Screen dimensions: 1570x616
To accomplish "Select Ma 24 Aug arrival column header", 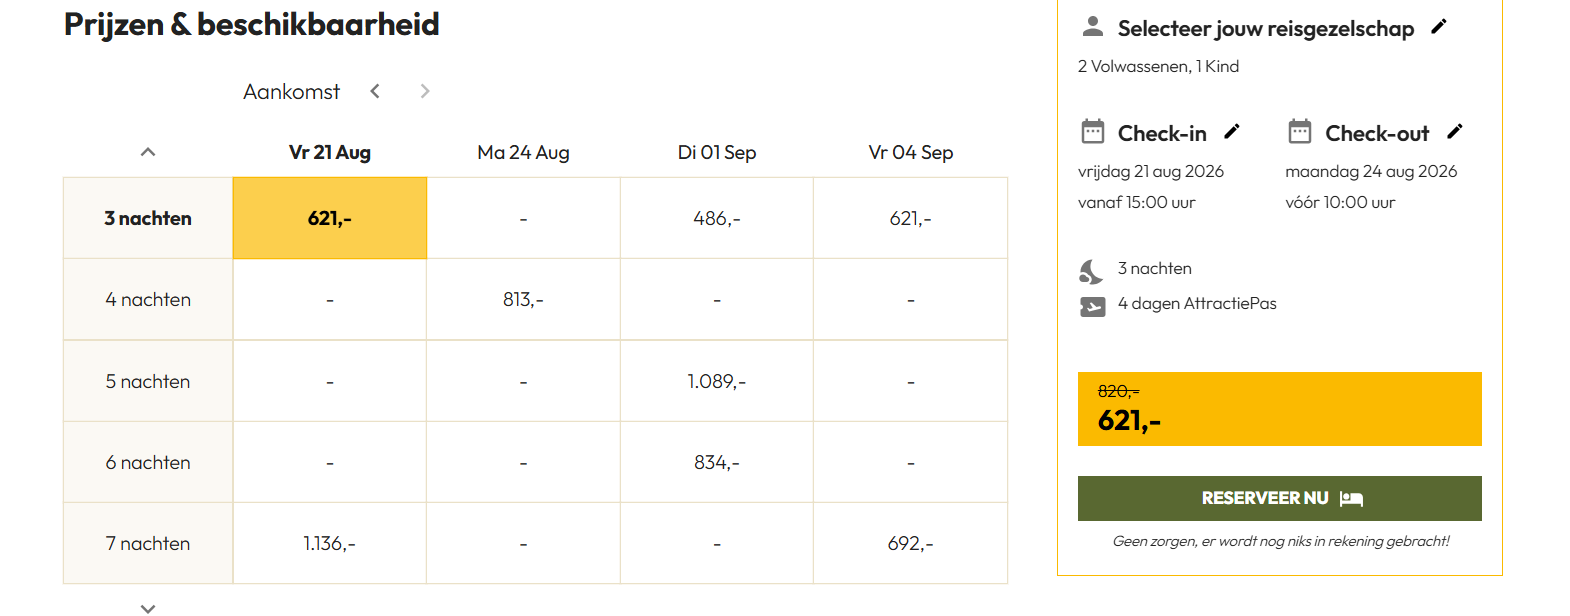I will (523, 152).
